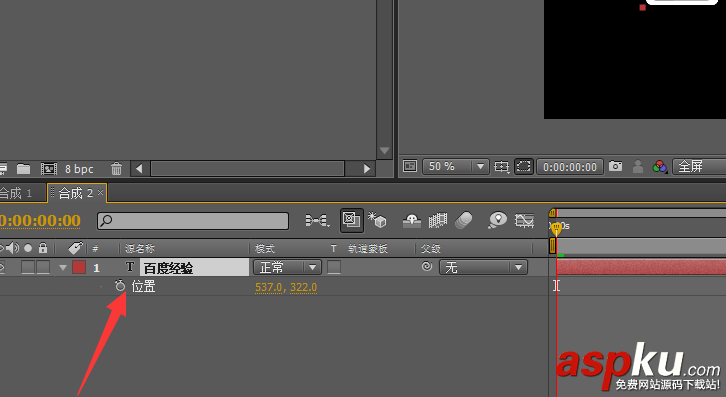The image size is (726, 397).
Task: Click the solo dot column header
Action: (28, 248)
